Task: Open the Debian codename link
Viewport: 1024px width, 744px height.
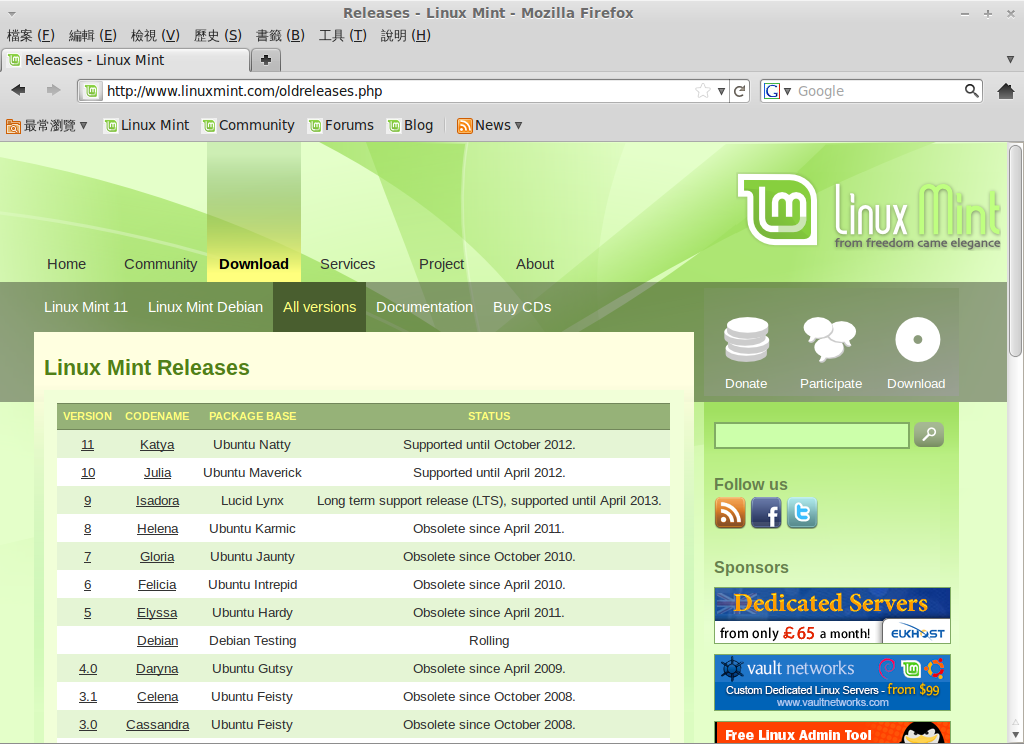Action: [x=157, y=641]
